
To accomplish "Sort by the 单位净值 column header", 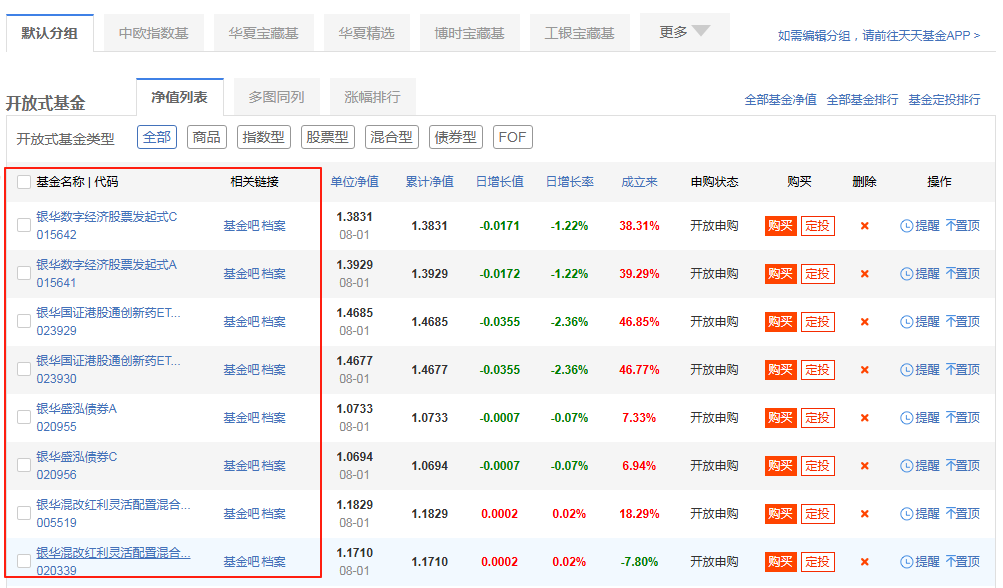I will 354,182.
